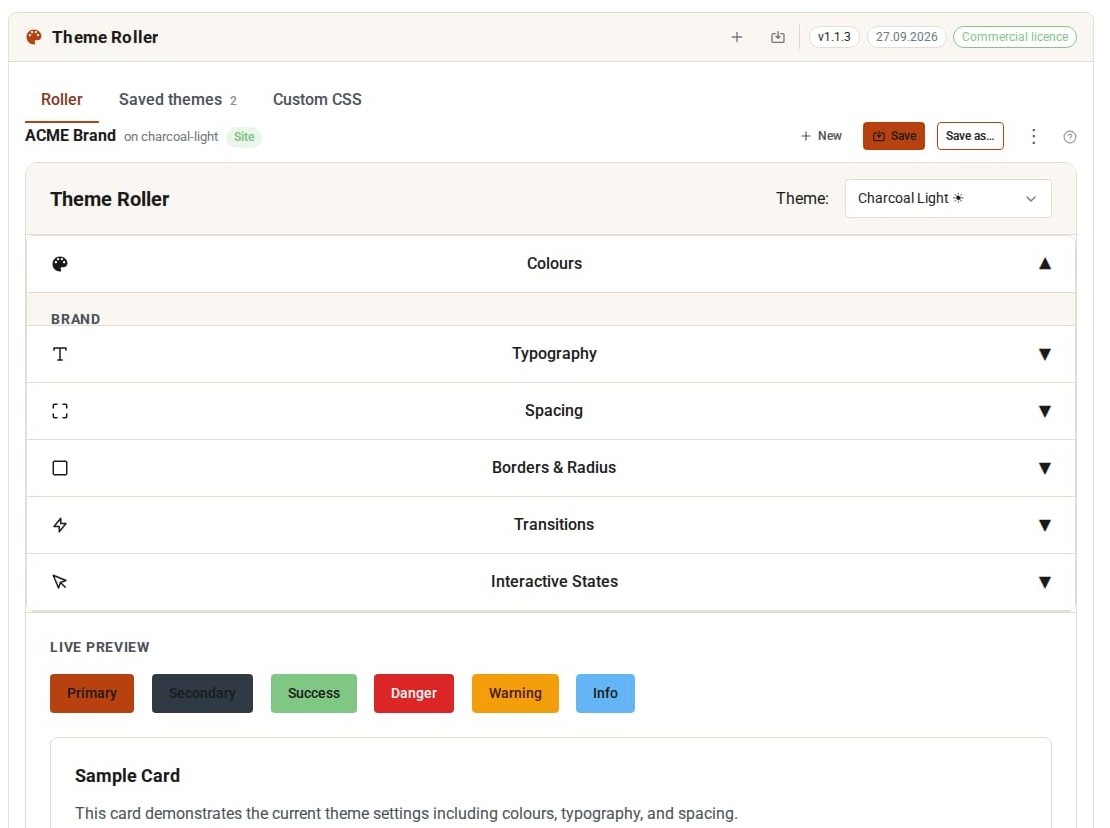This screenshot has width=1110, height=828.
Task: Click the 'on charcoal-light' label
Action: pos(171,137)
